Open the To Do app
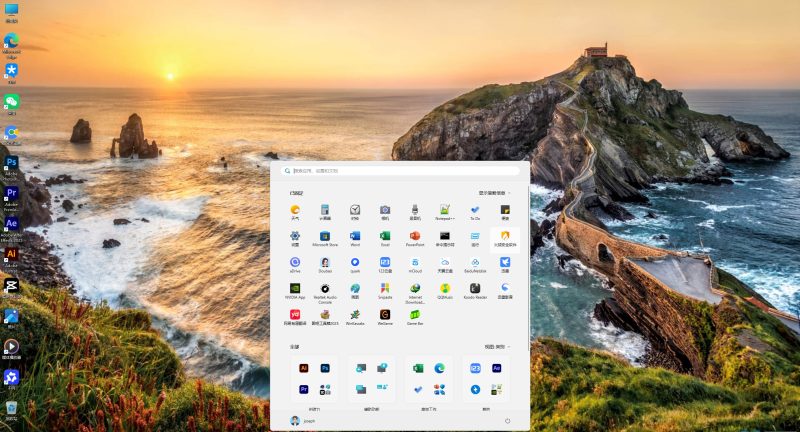 475,210
